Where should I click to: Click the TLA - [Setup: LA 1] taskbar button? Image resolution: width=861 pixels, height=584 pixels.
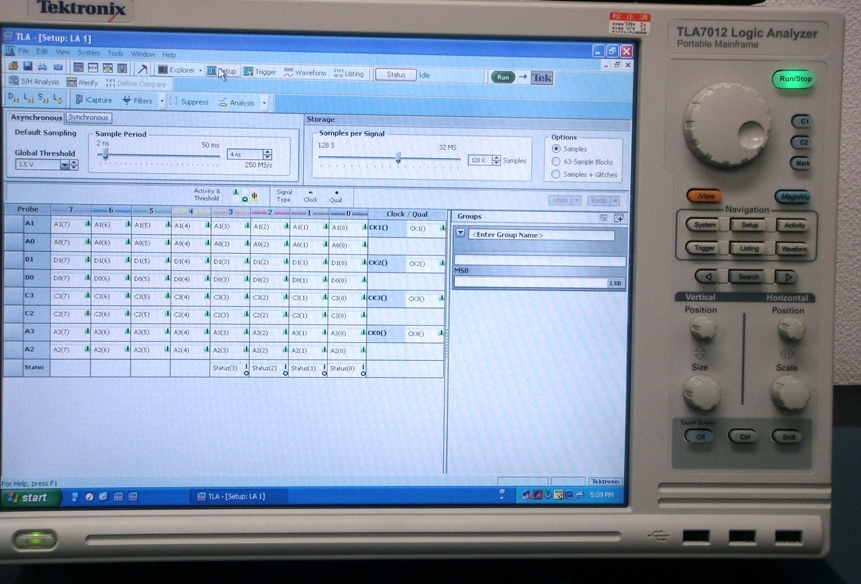pyautogui.click(x=238, y=496)
